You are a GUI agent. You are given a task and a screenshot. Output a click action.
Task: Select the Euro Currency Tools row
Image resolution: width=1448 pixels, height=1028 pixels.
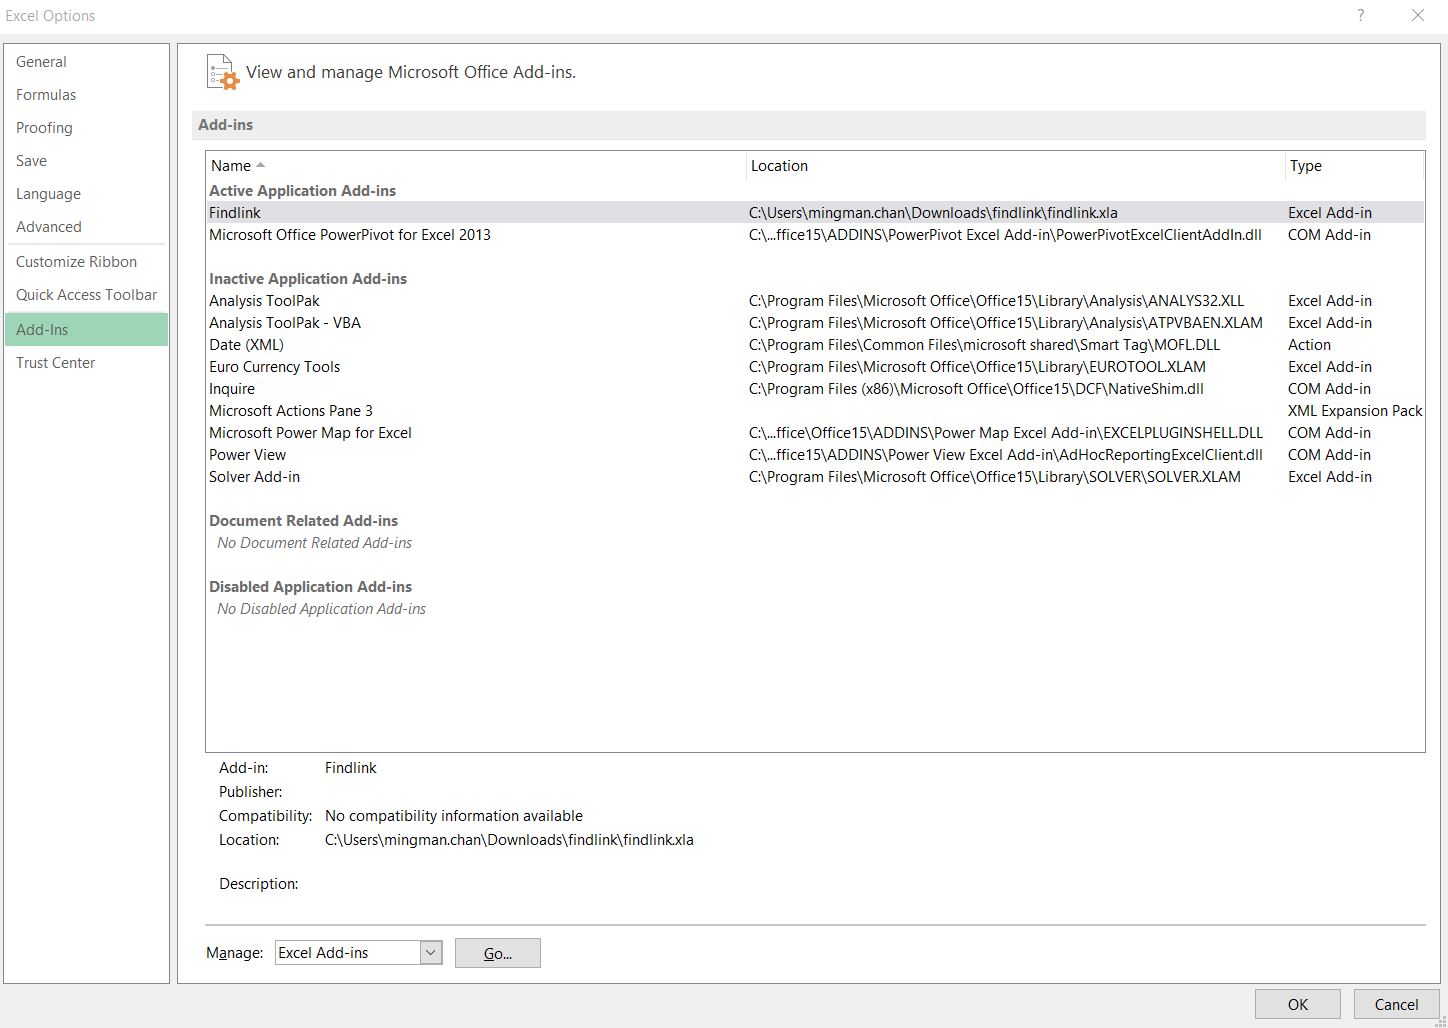coord(814,367)
